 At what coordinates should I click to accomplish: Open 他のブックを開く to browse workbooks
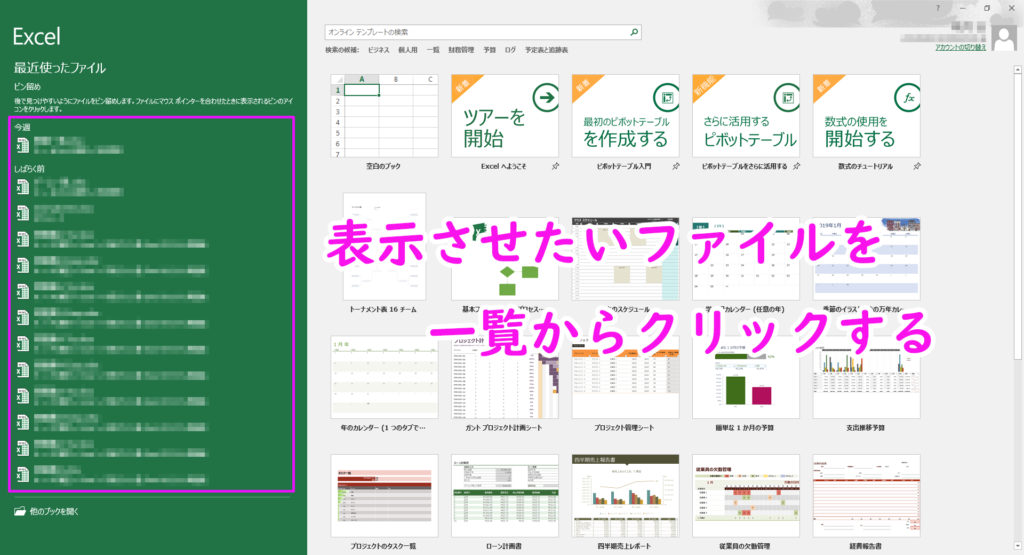point(46,511)
